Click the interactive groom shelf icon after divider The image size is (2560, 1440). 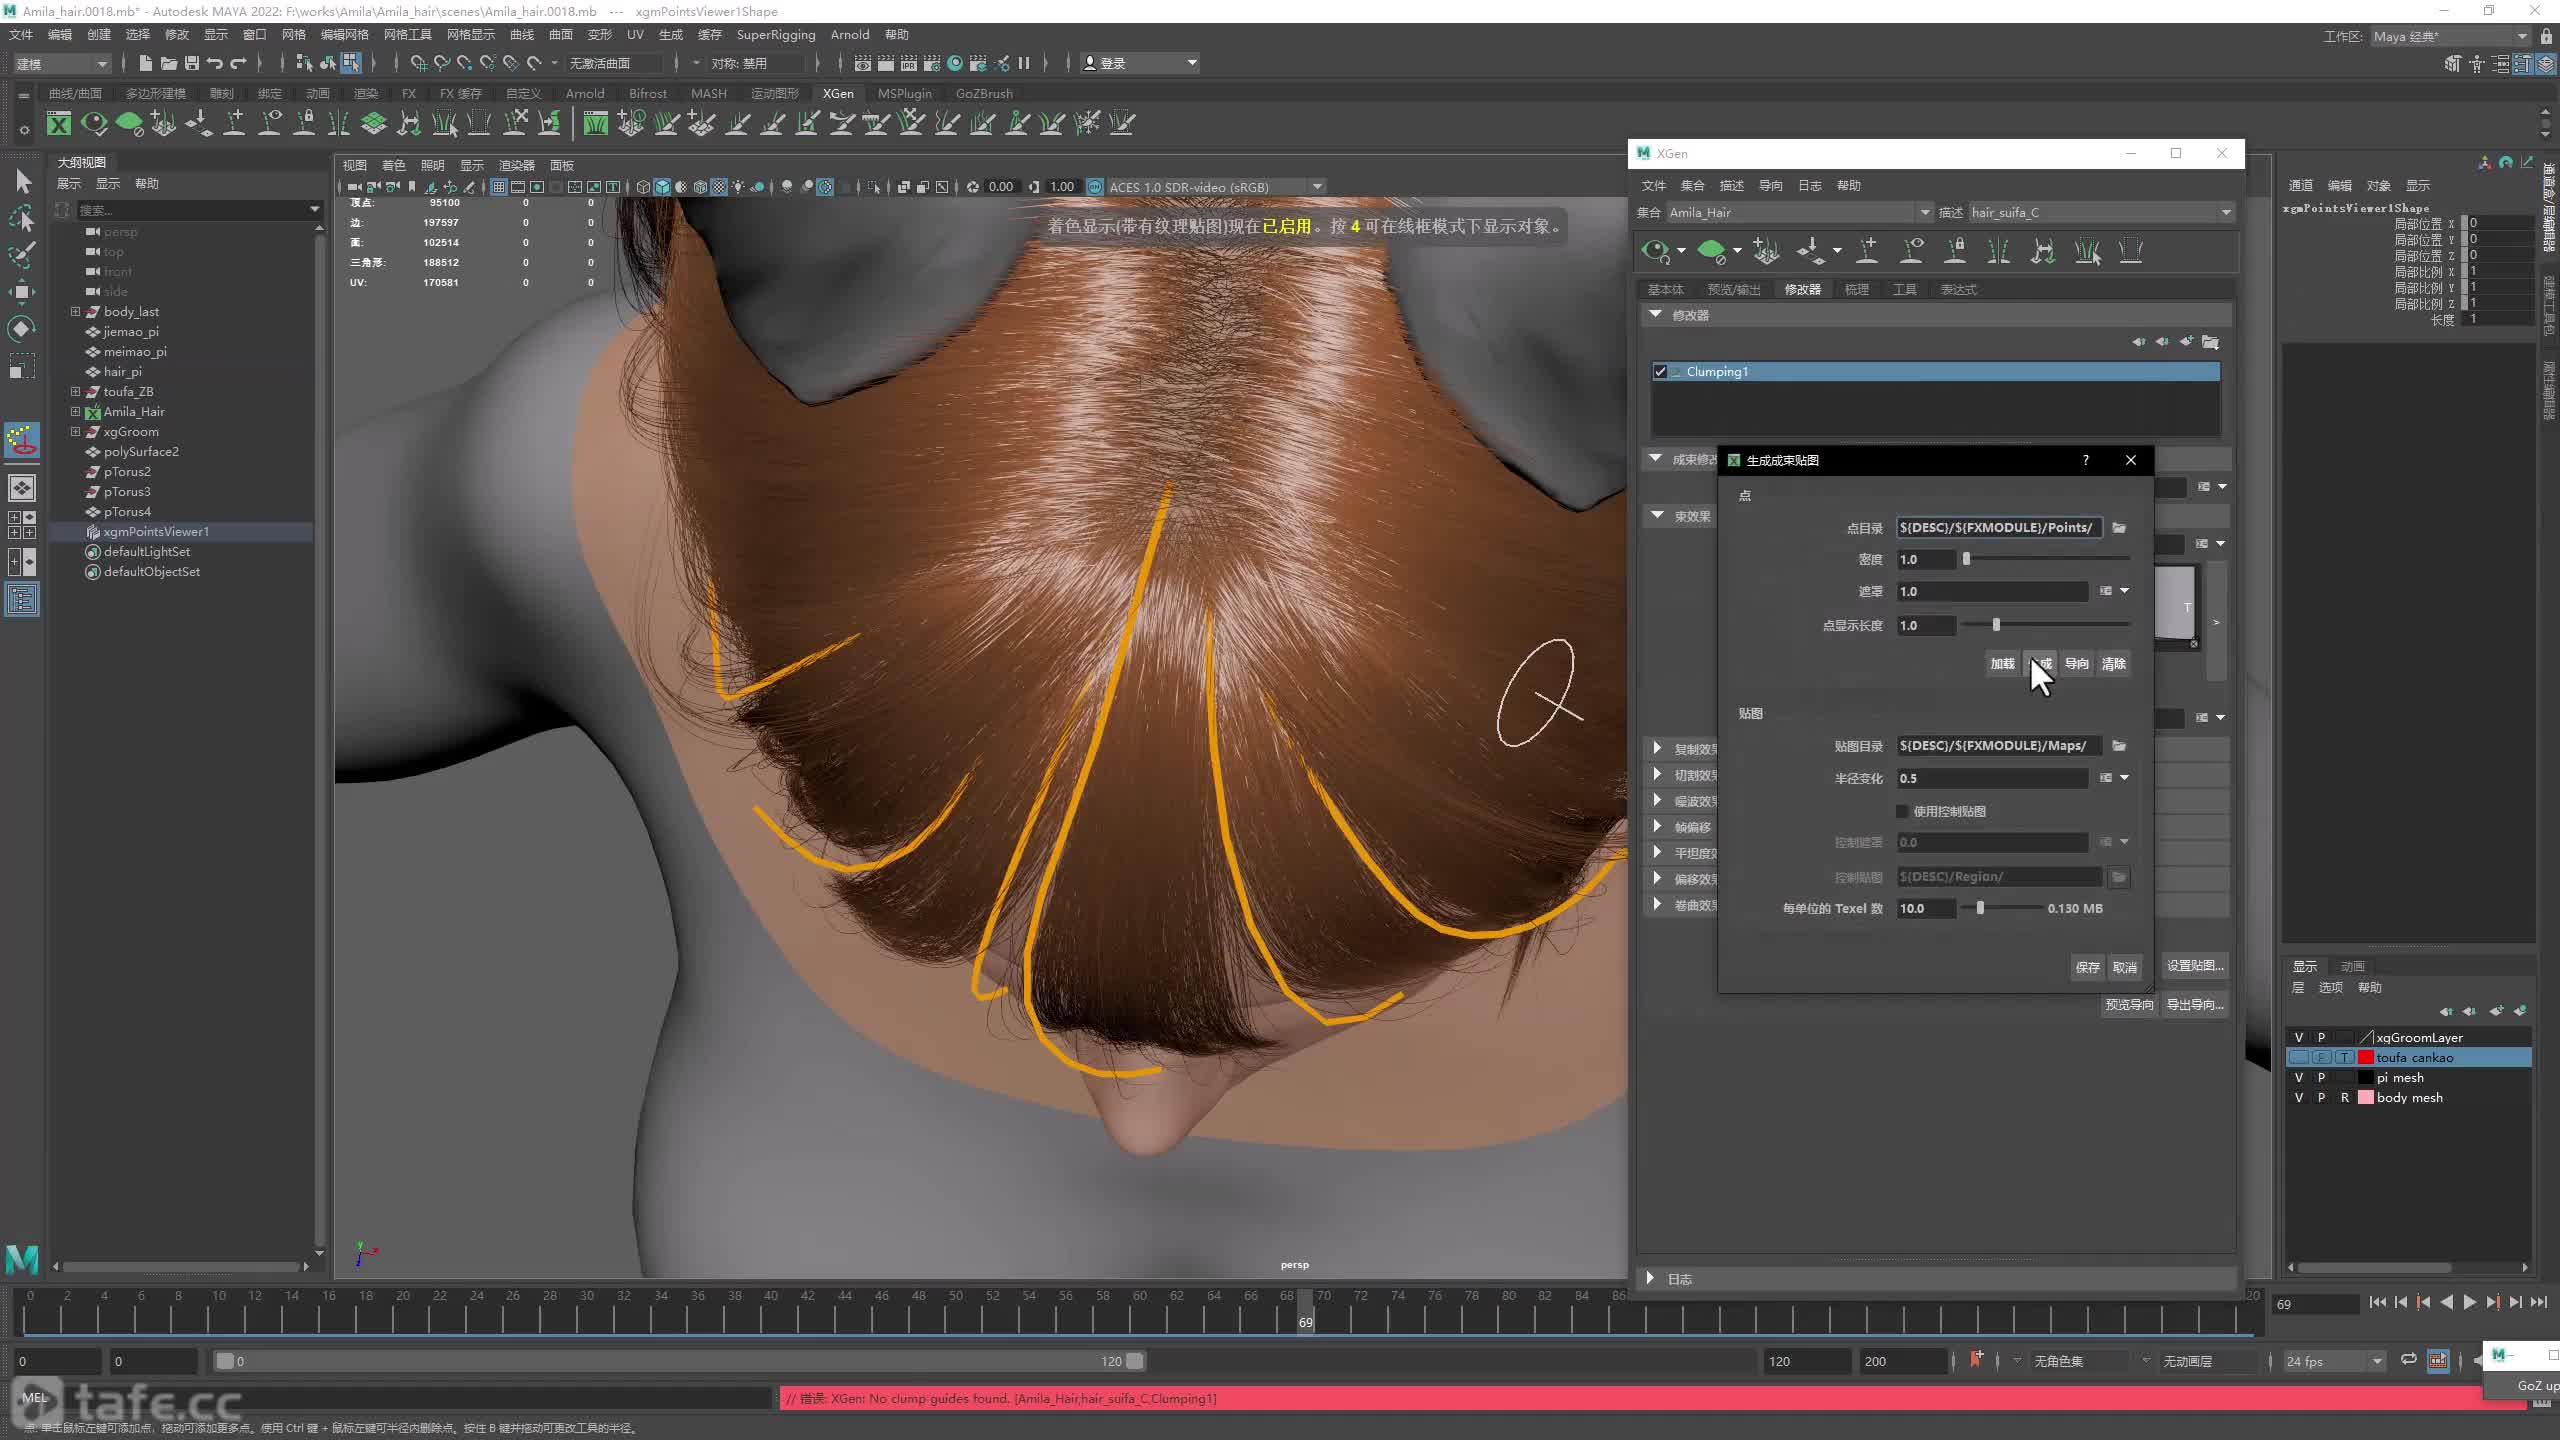(x=595, y=123)
